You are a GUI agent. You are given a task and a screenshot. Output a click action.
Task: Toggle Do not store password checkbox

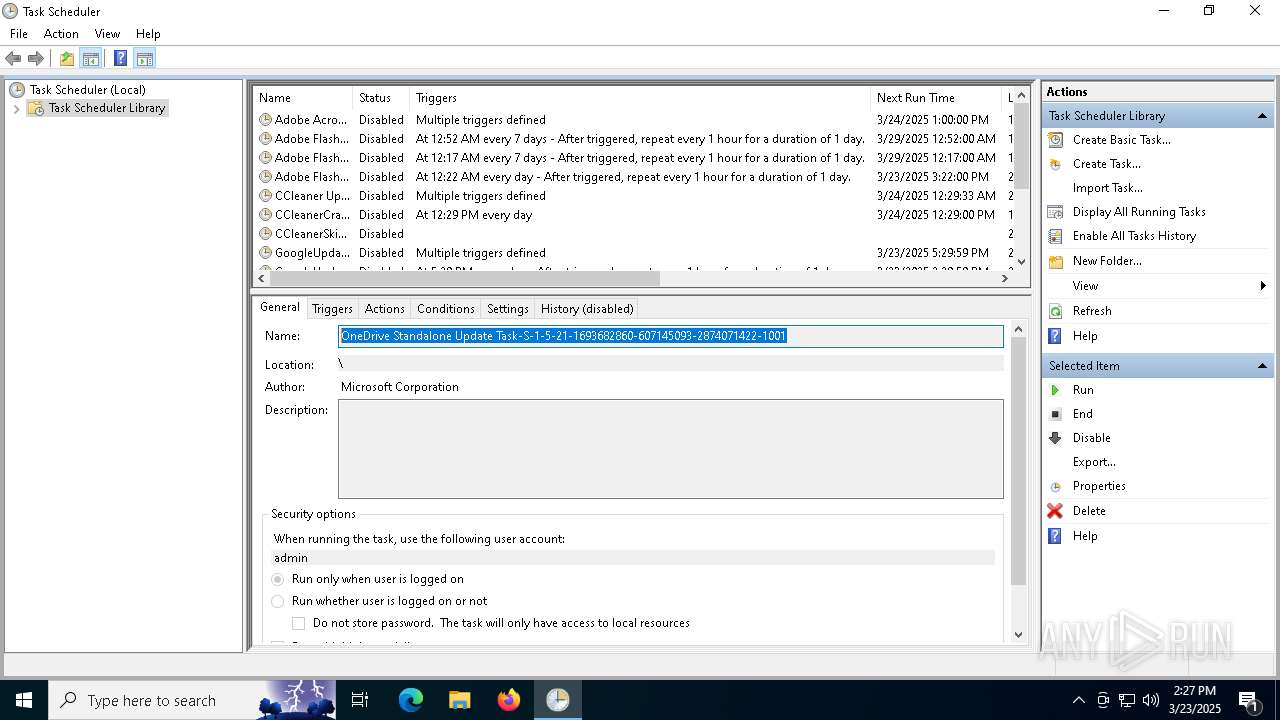point(298,623)
